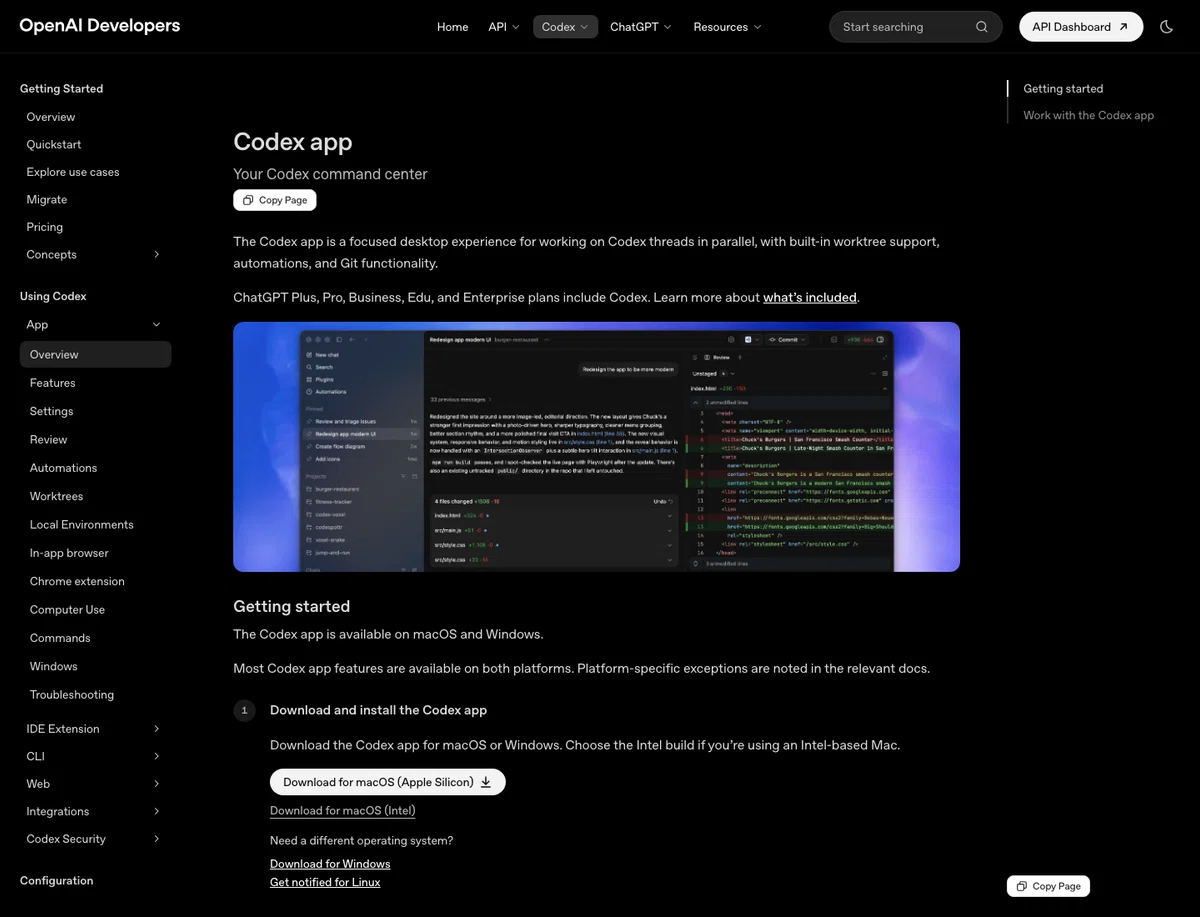
Task: Click the Configuration sidebar heading
Action: point(56,881)
